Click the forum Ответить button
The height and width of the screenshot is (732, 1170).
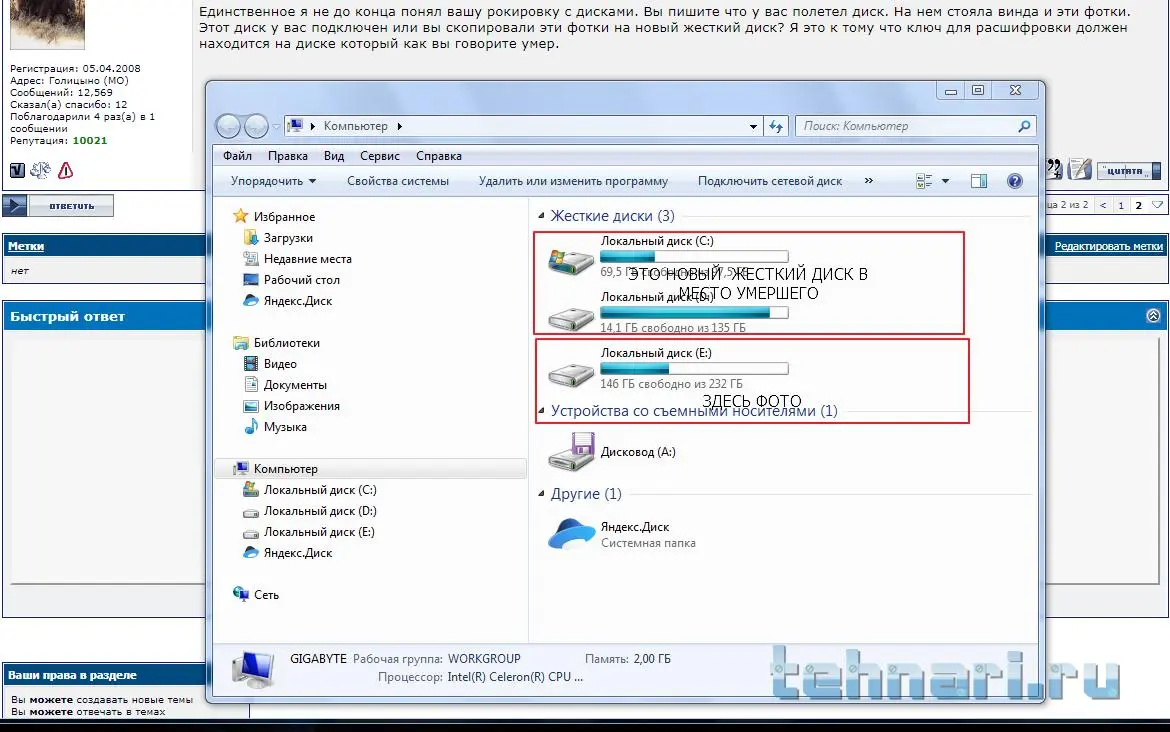[58, 205]
